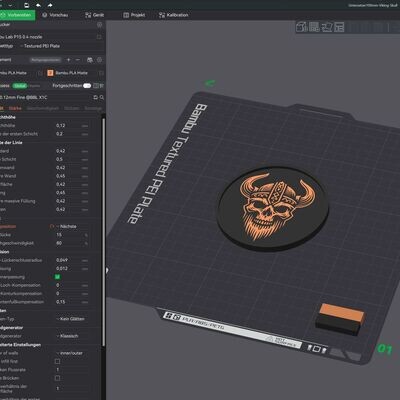Viewport: 400px width, 400px height.
Task: Edit the Bambu Lab P1S 0.4 nozzle preset
Action: point(99,37)
